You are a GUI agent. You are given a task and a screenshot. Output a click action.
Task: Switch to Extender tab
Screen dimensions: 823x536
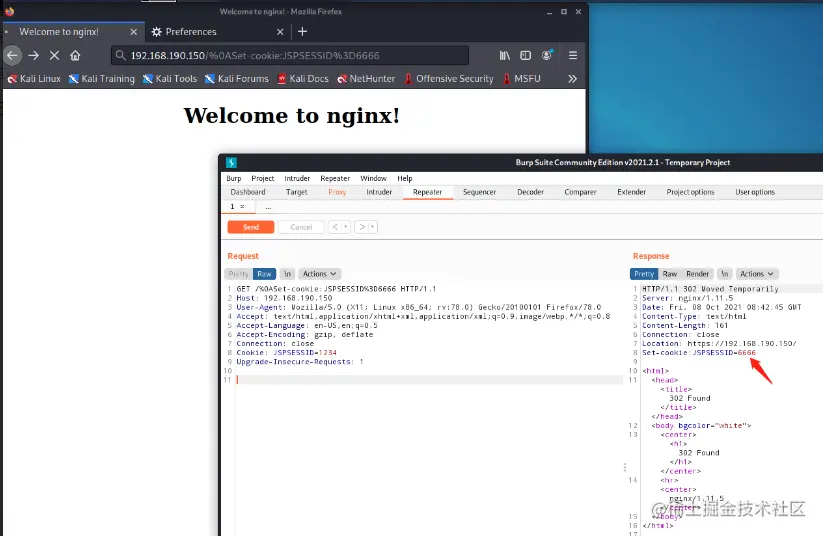point(631,192)
